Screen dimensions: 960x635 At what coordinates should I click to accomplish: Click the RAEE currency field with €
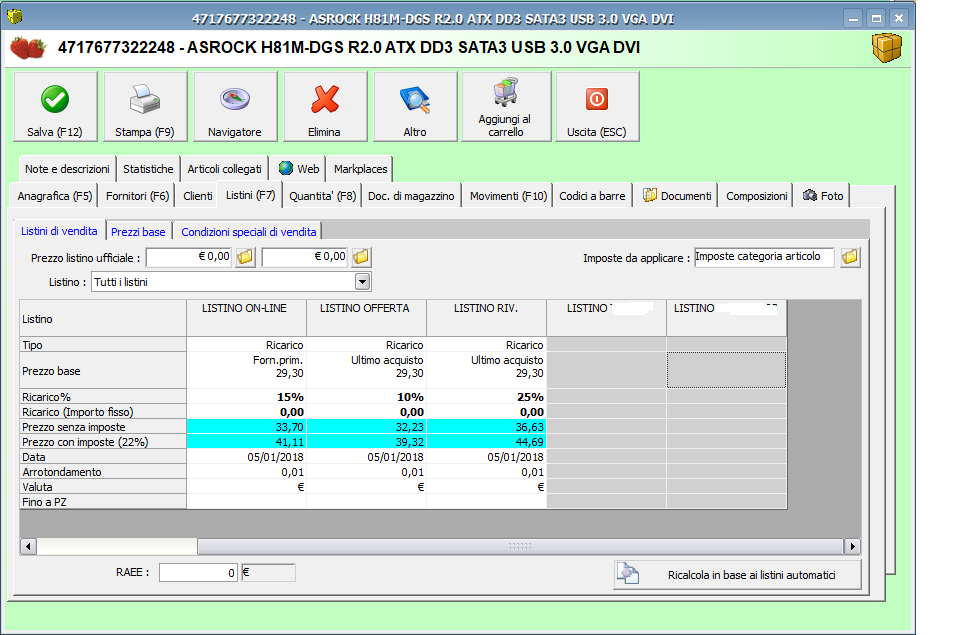coord(268,573)
